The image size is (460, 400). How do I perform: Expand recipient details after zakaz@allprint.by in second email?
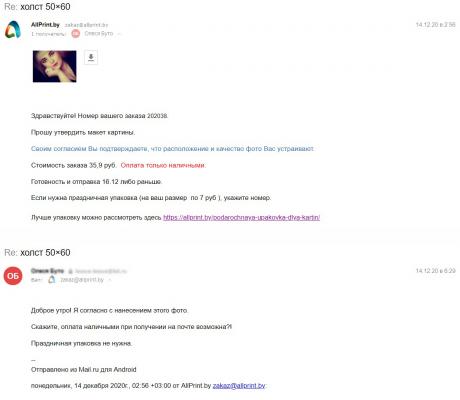110,280
